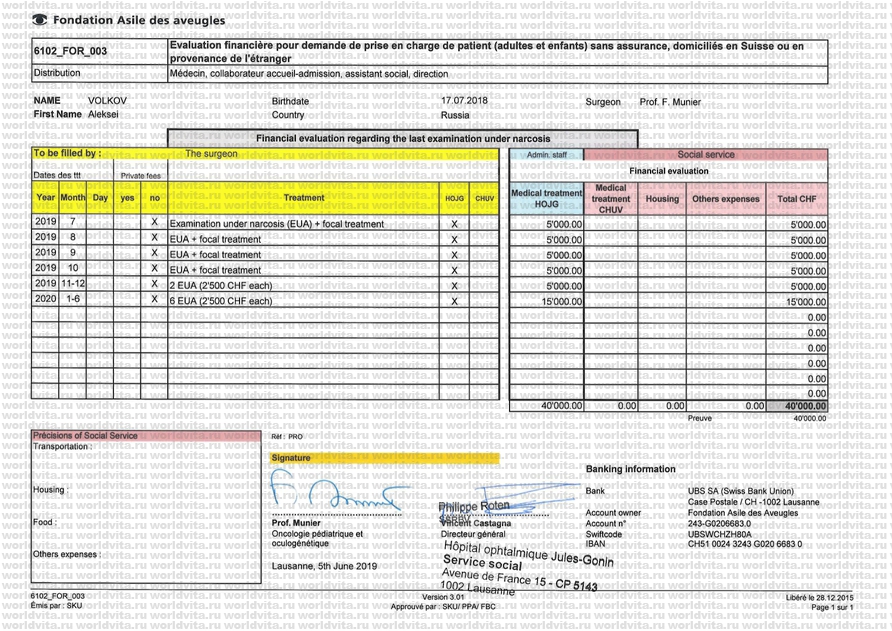Click the 'Treatment' column header

pos(304,197)
